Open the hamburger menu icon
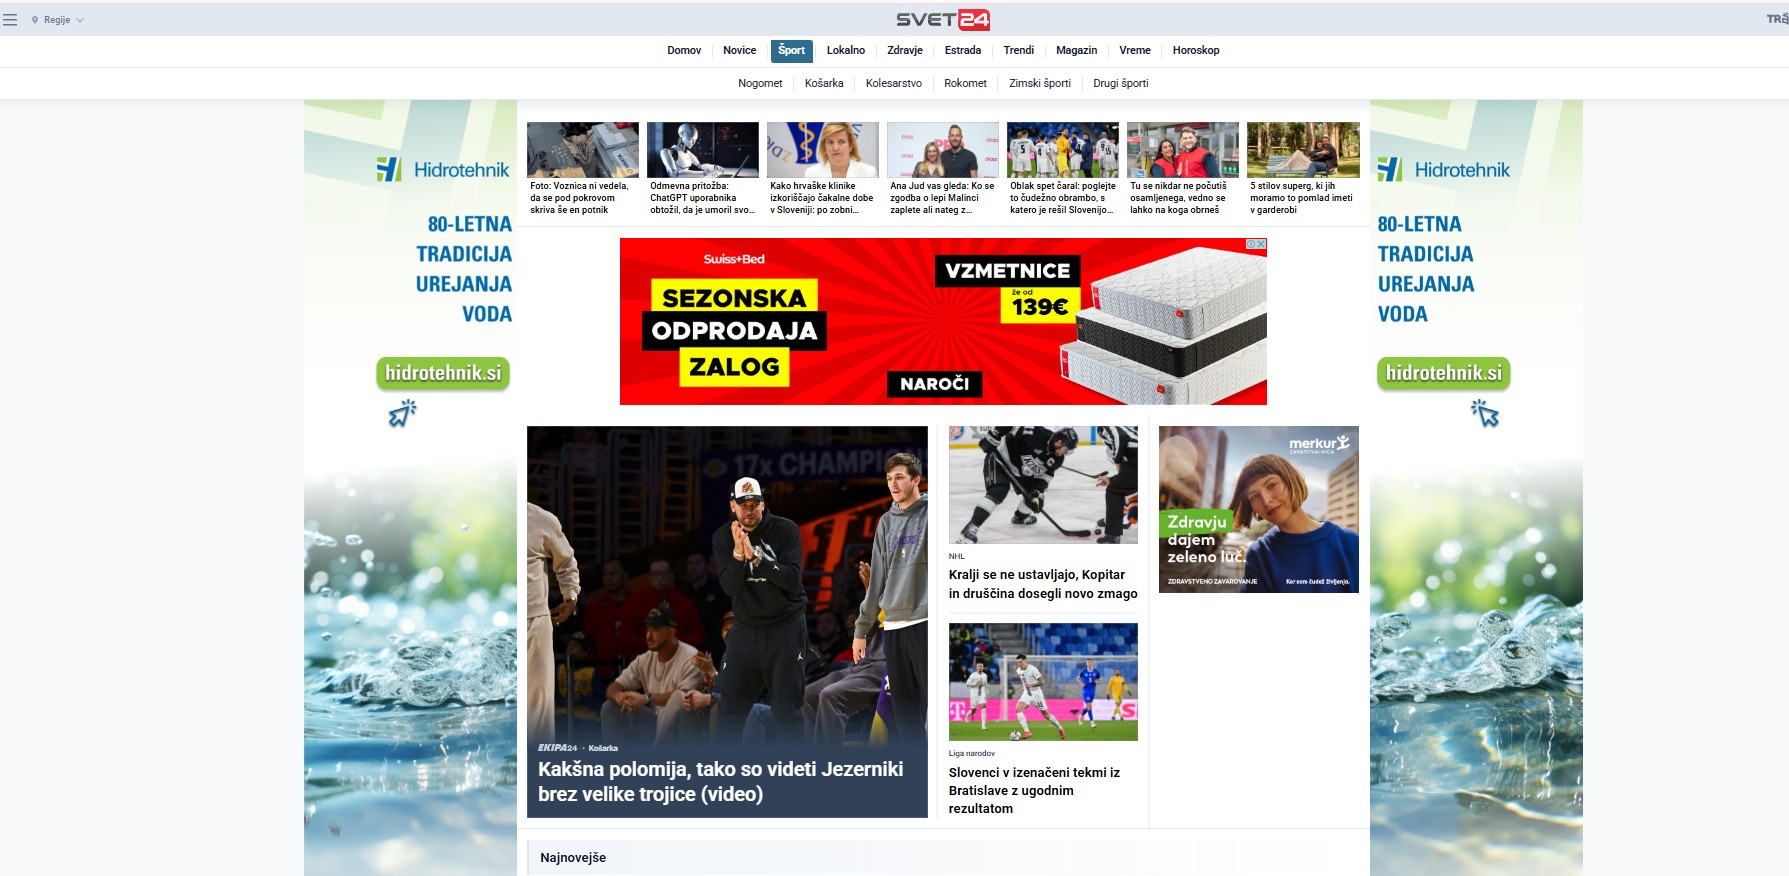Image resolution: width=1789 pixels, height=876 pixels. pyautogui.click(x=10, y=20)
